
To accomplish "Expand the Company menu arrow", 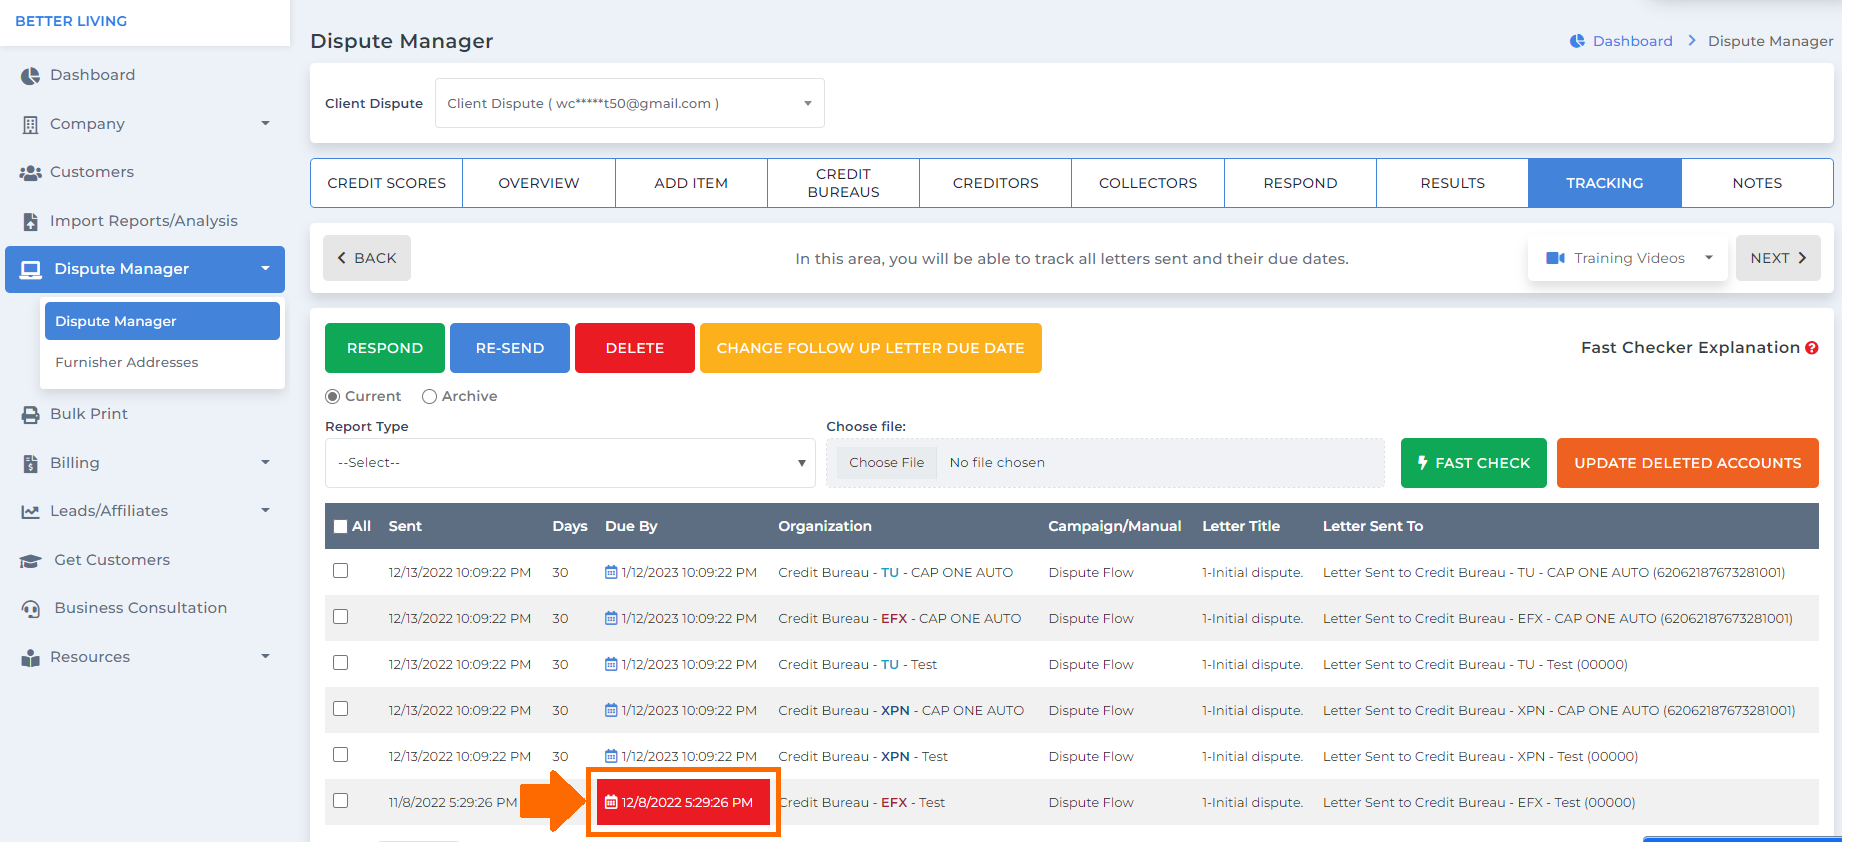I will tap(266, 124).
